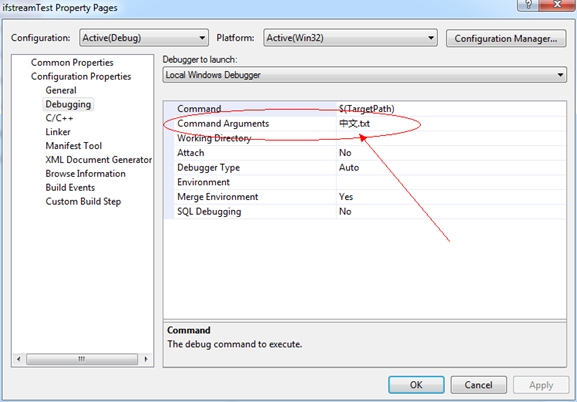
Task: Open the Platform dropdown
Action: (x=350, y=38)
